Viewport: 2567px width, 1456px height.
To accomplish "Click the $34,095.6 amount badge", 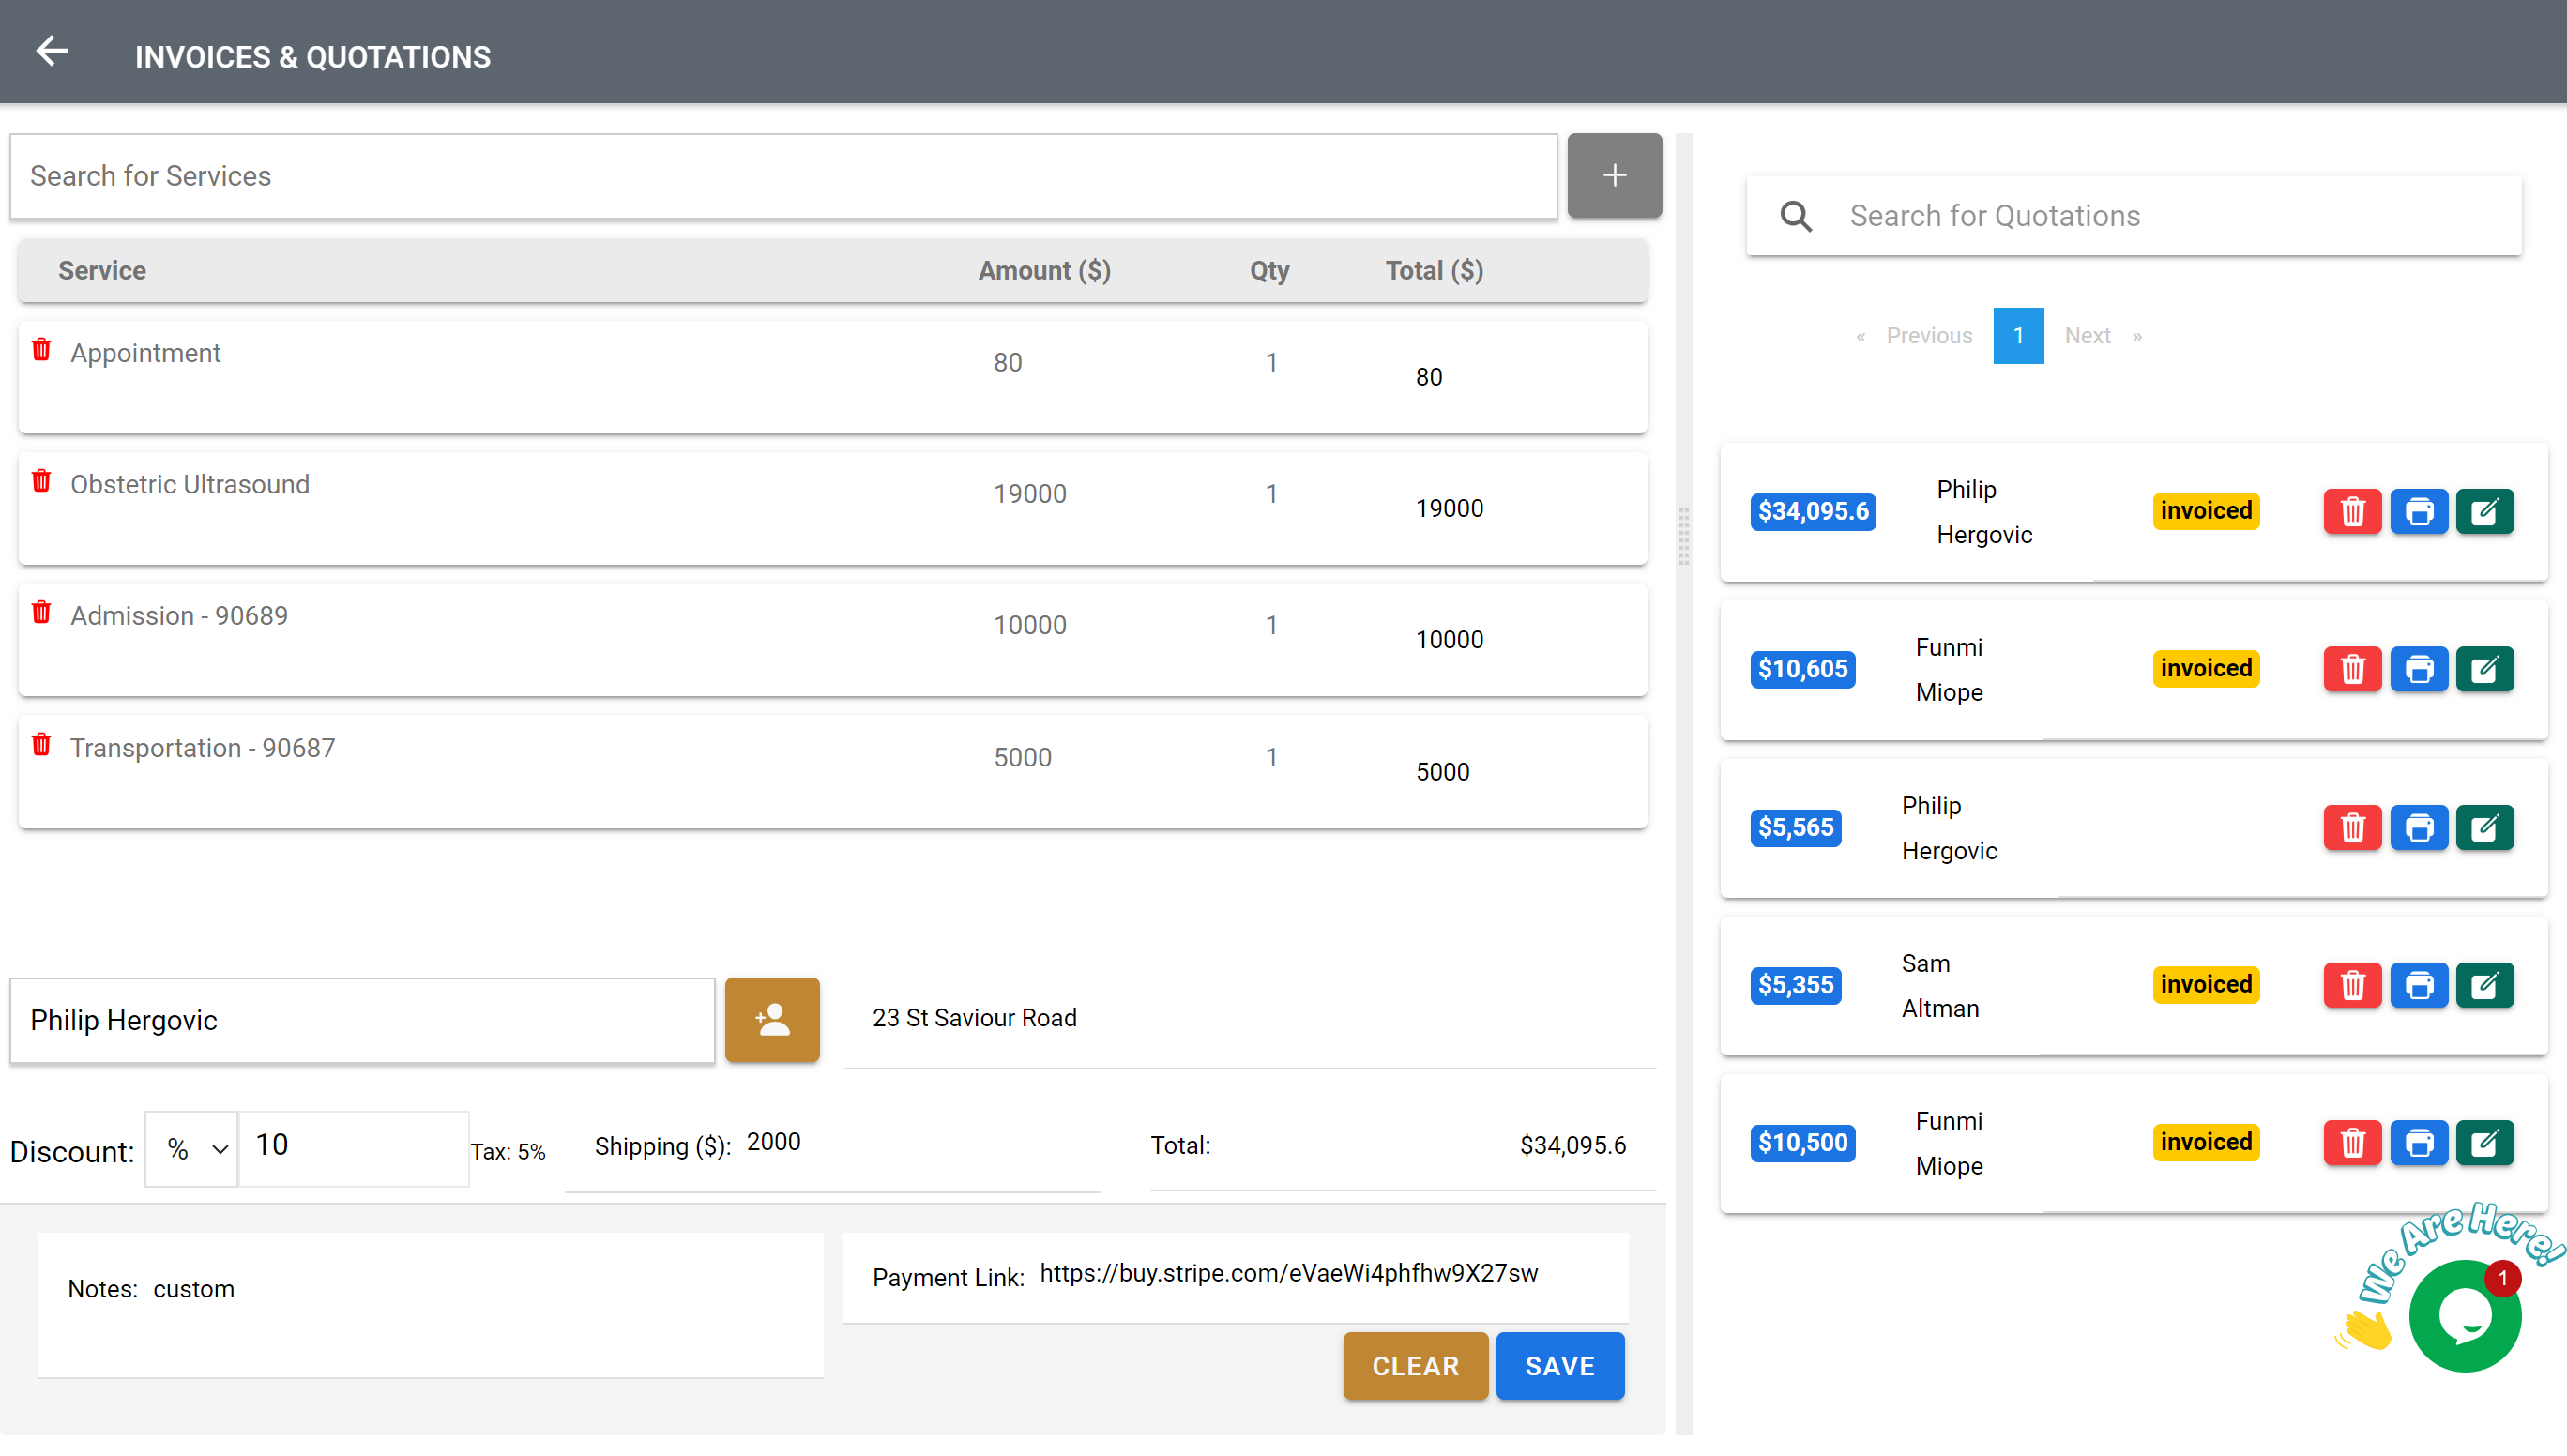I will tap(1813, 512).
